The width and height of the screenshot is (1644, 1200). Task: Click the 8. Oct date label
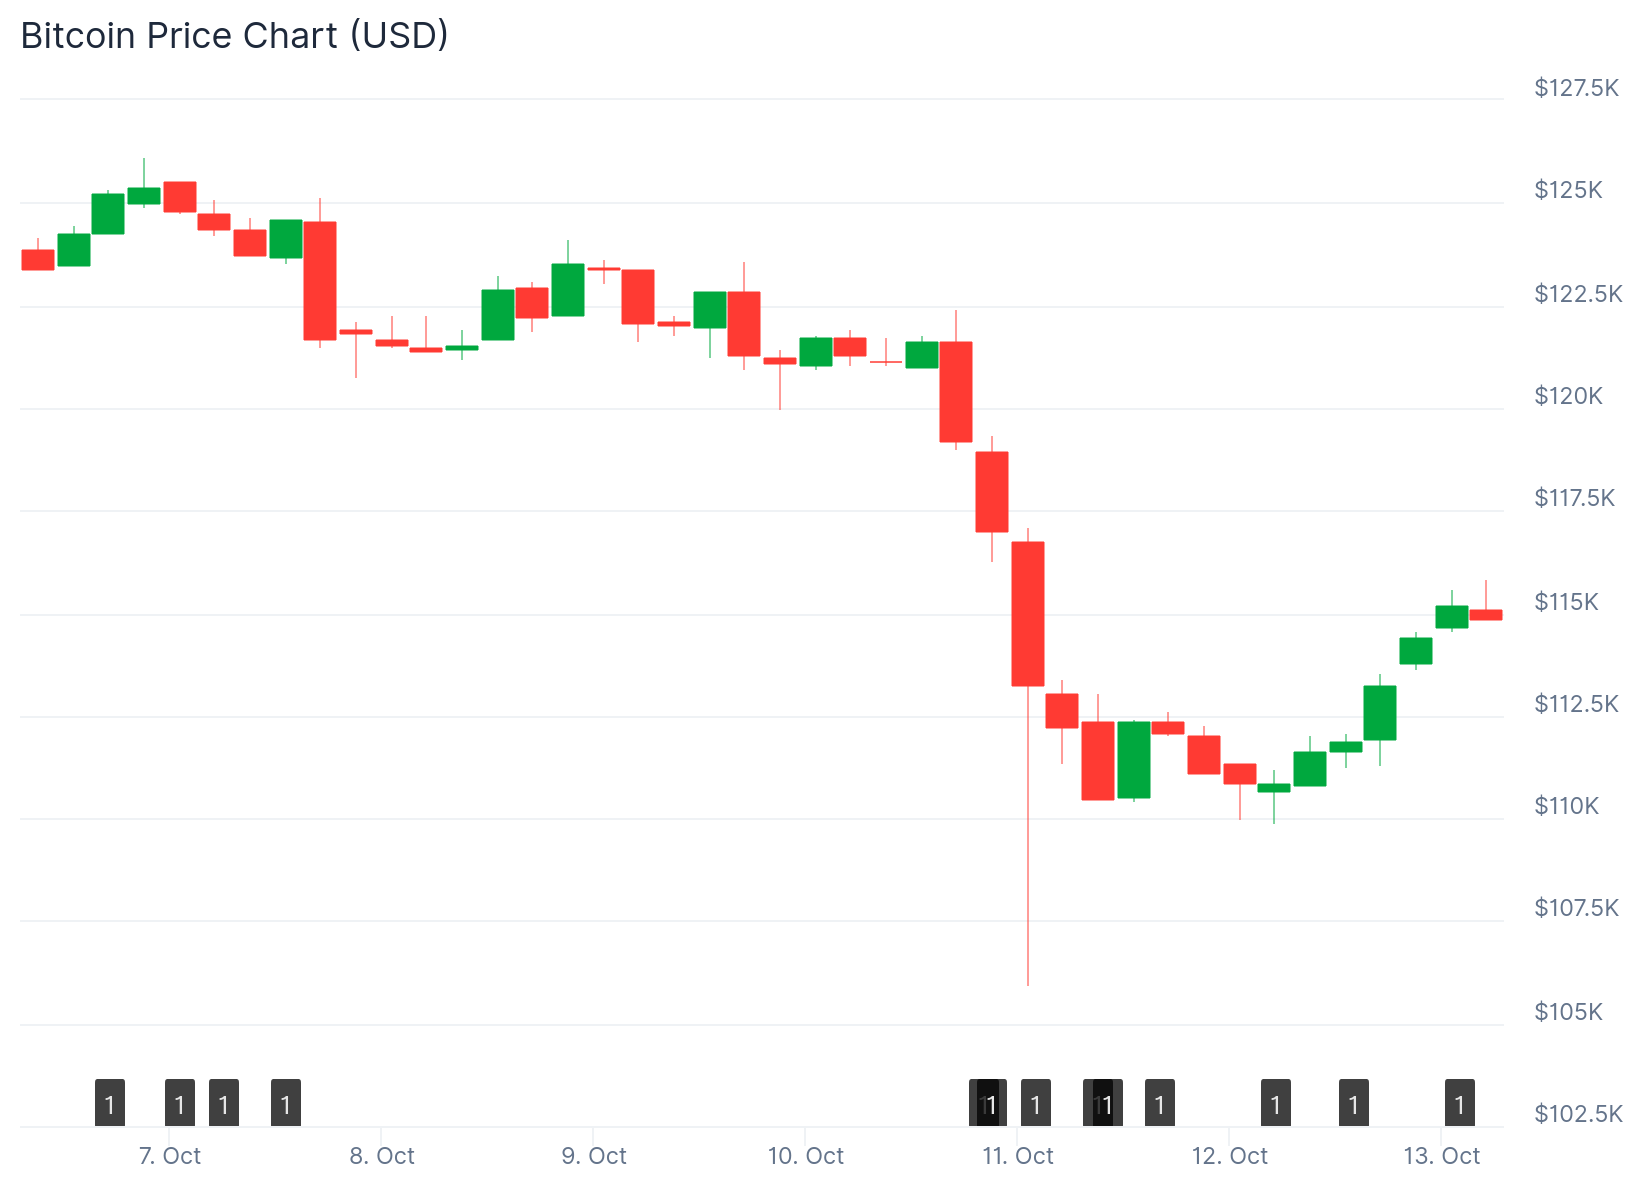coord(382,1156)
